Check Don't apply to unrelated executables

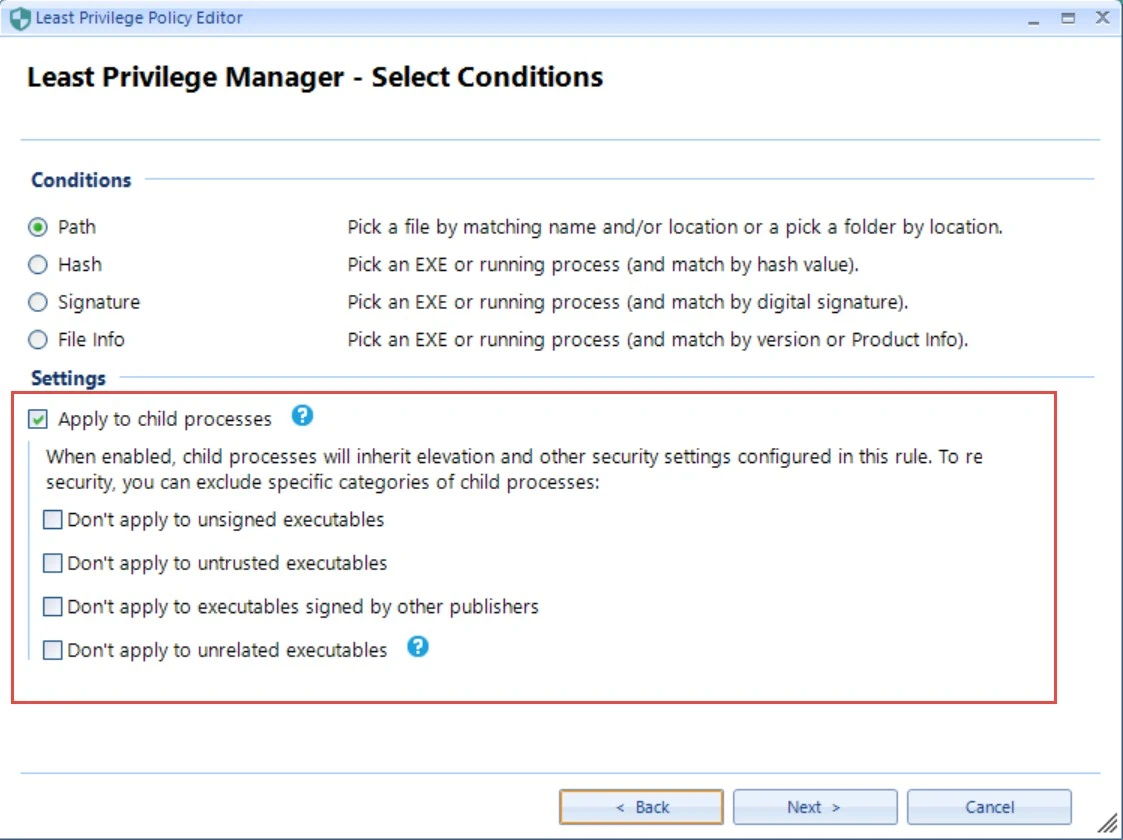(x=53, y=649)
